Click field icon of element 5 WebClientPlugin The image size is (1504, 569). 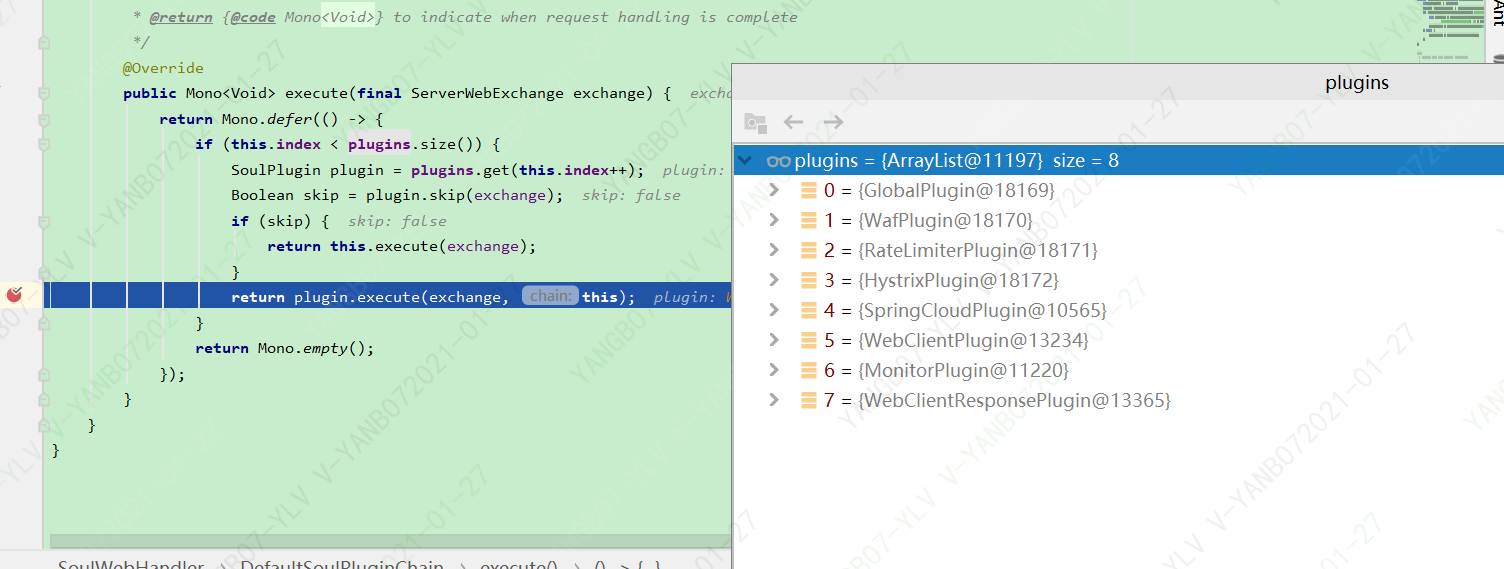809,340
